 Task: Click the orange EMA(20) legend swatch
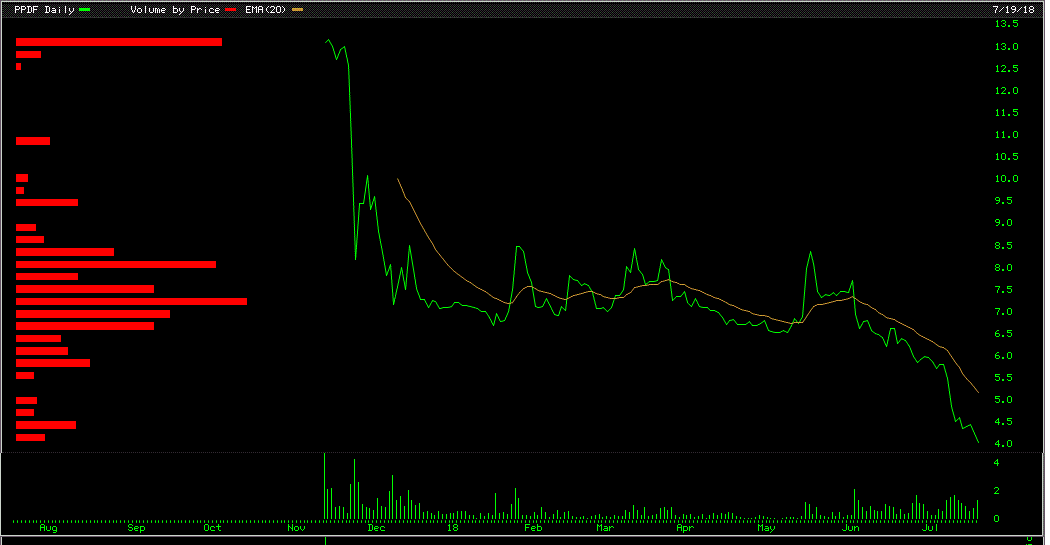(x=297, y=9)
